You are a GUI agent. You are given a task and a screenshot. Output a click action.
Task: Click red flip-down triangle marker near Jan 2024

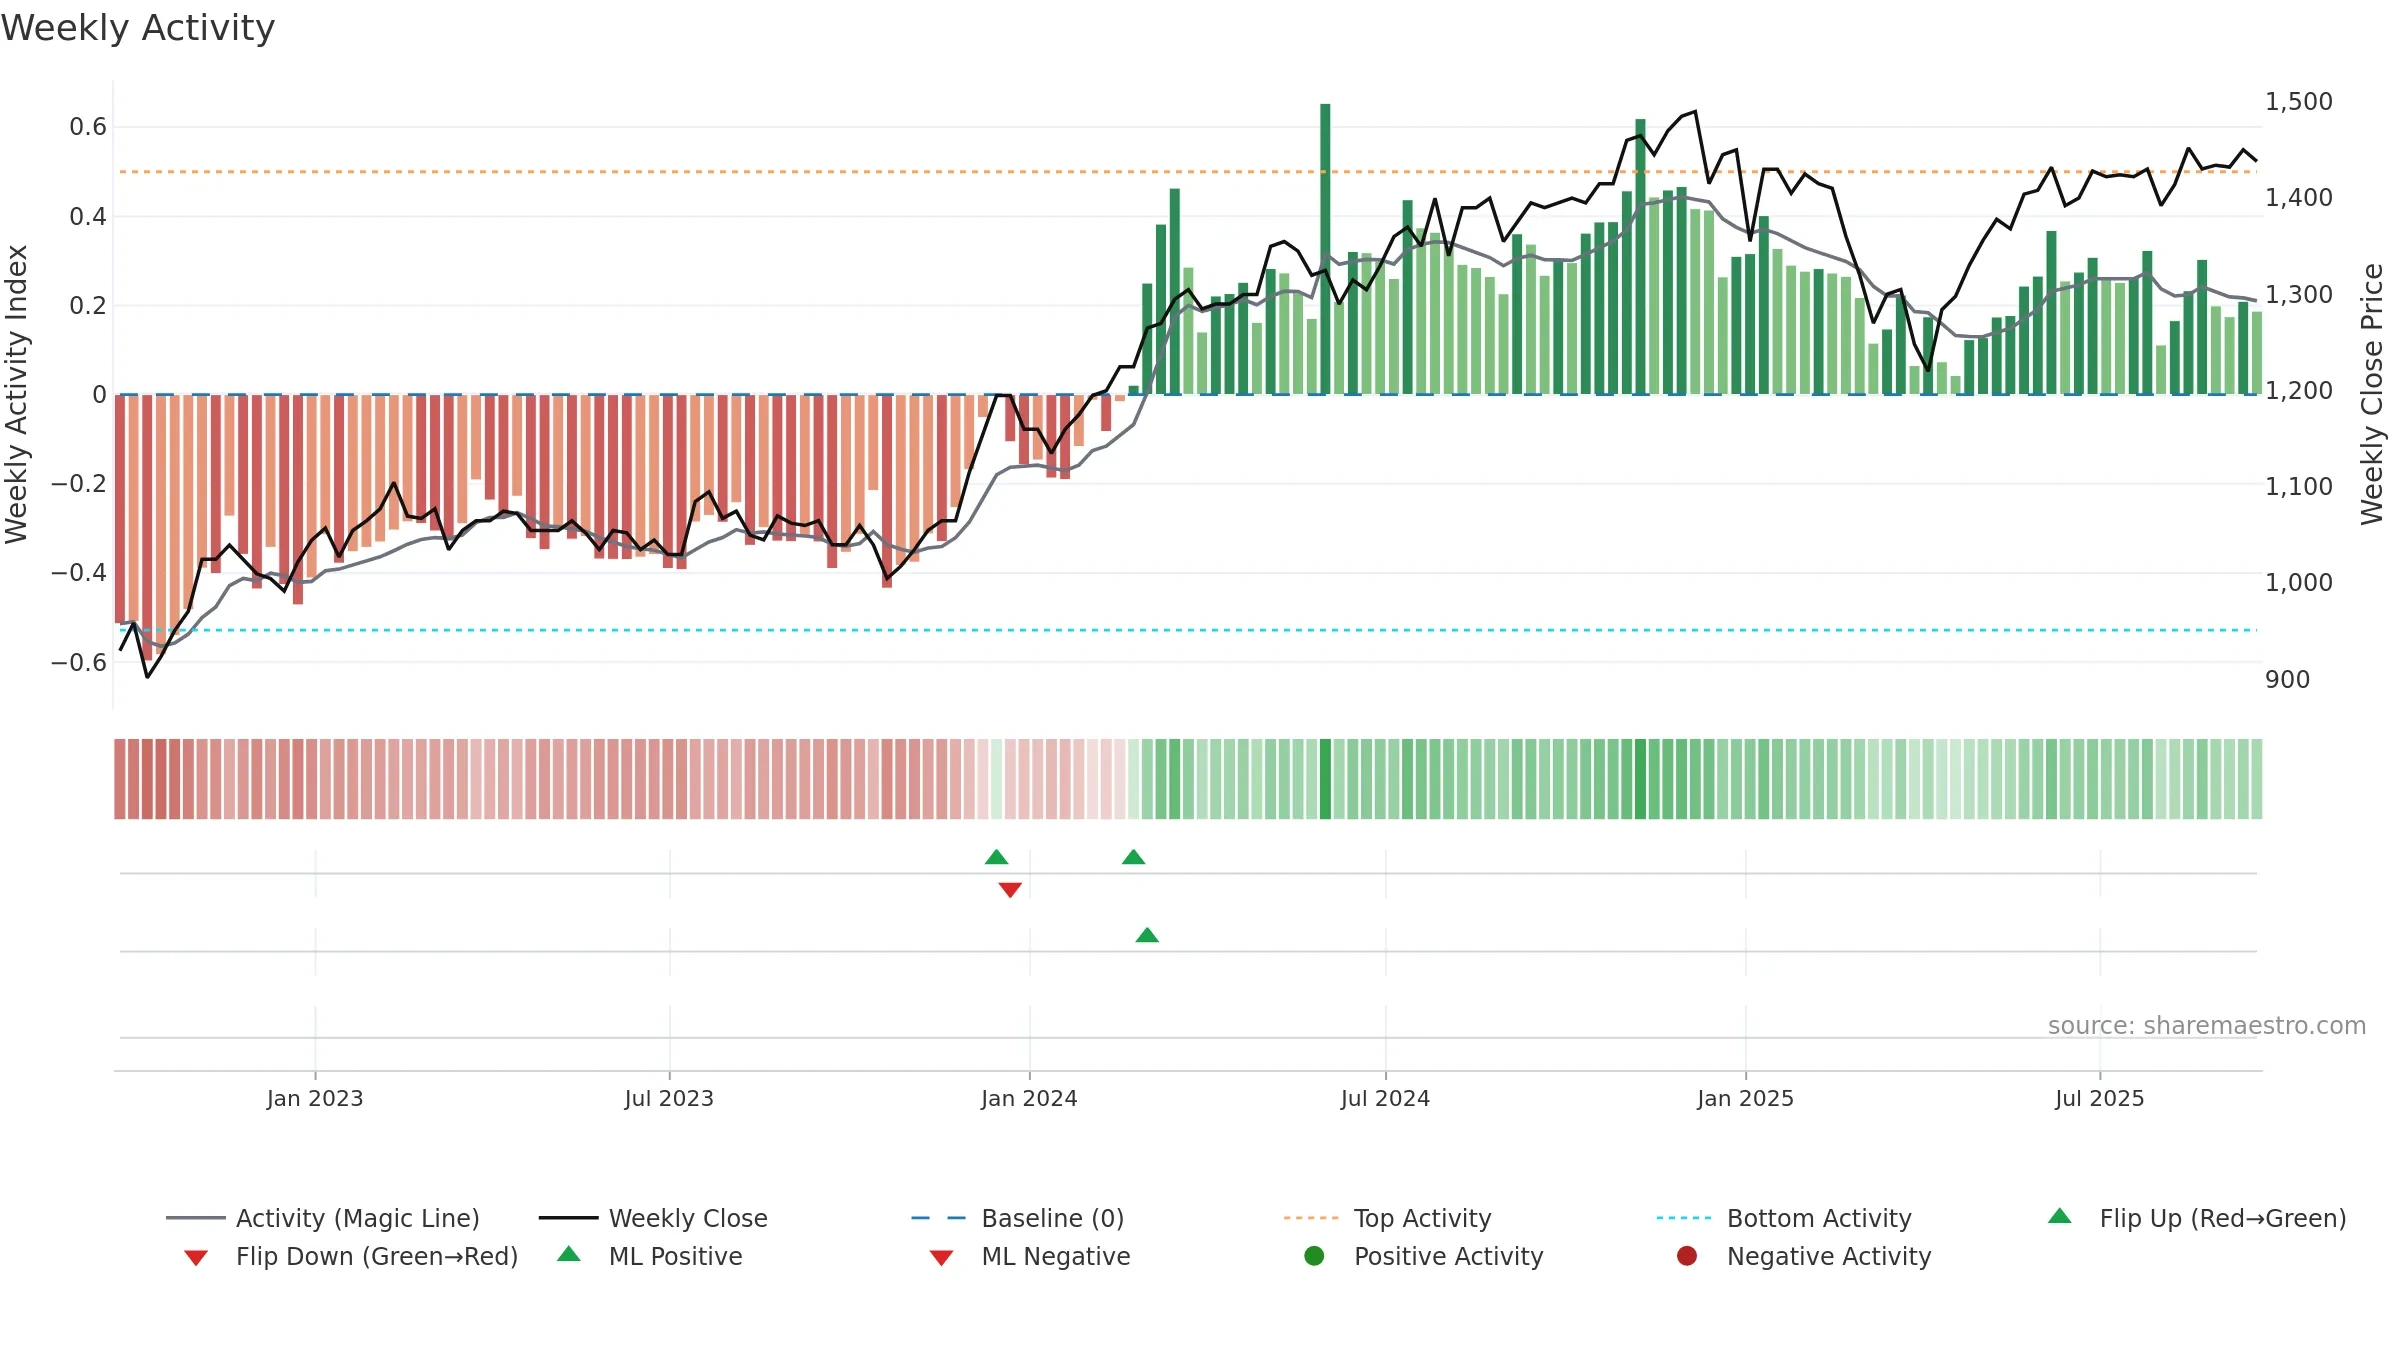pos(1010,890)
